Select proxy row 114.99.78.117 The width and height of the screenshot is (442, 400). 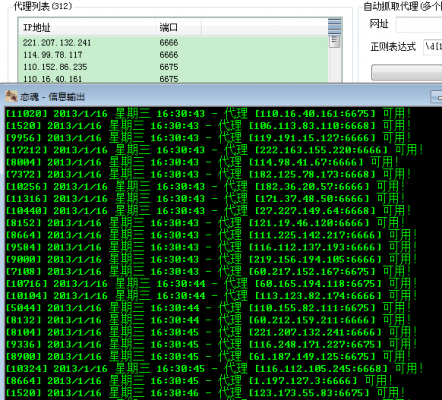coord(173,55)
